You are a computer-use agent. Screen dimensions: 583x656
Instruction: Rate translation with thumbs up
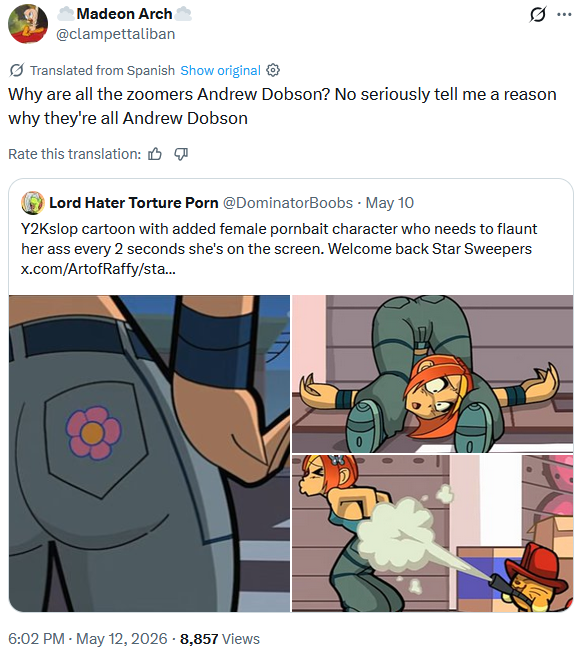coord(155,154)
